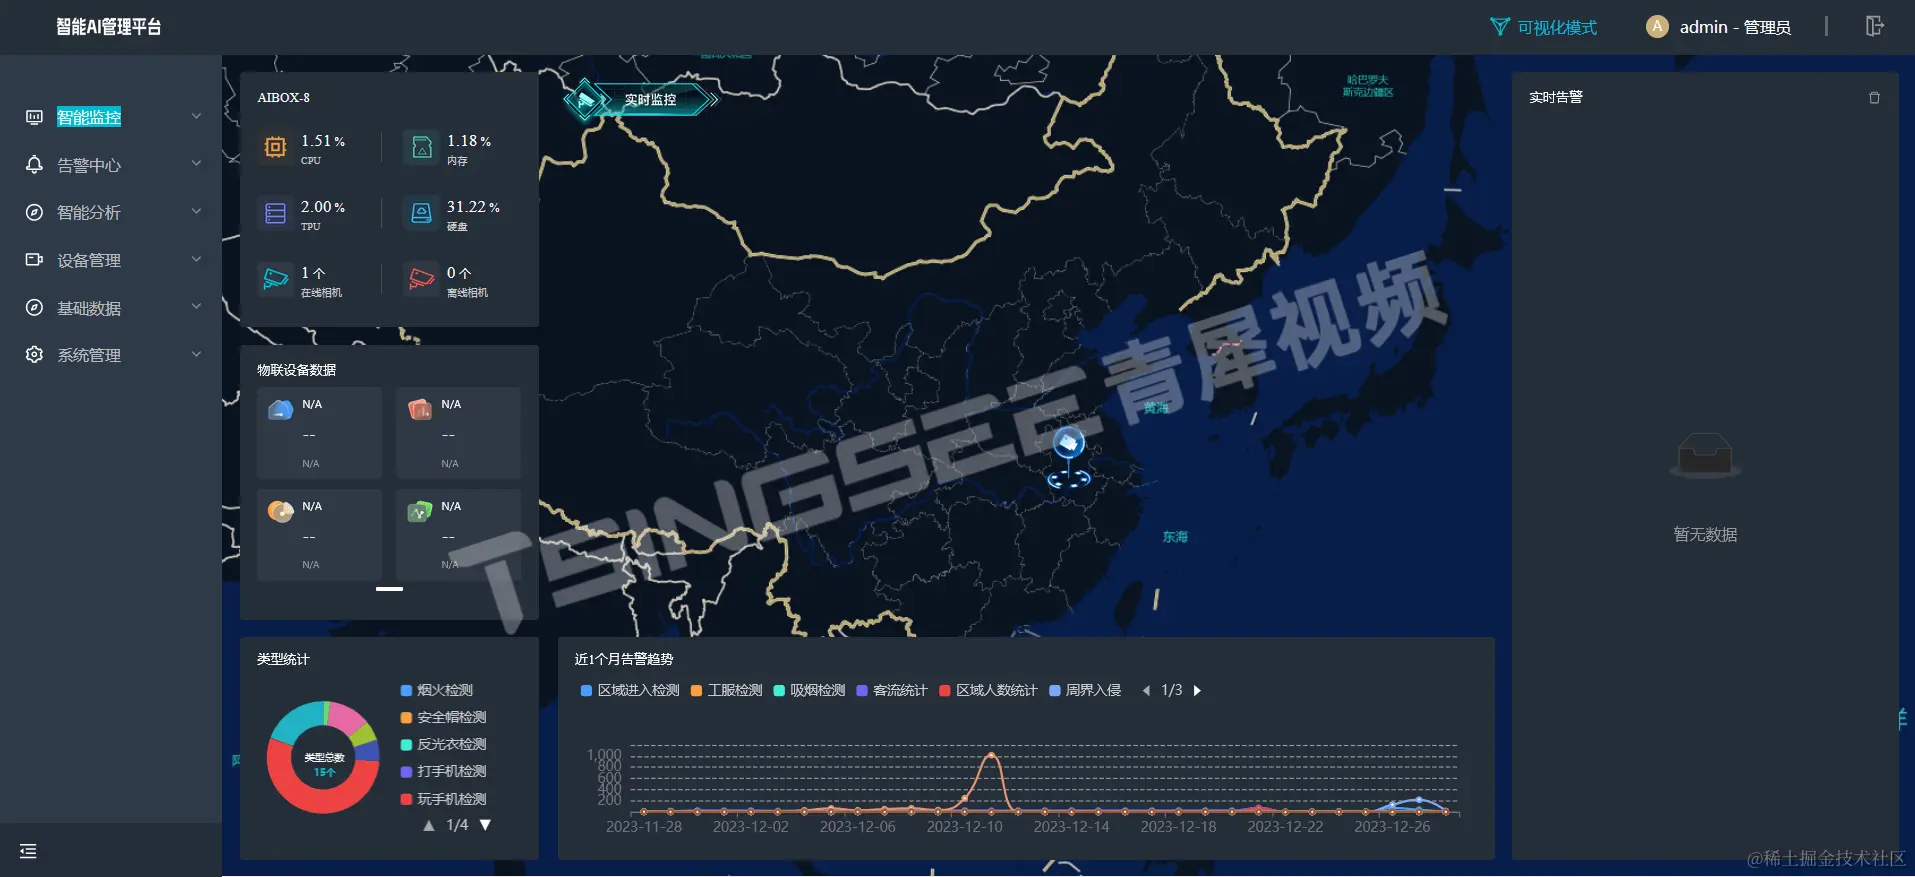The width and height of the screenshot is (1915, 877).
Task: Click the compass icon beside 智能分析
Action: (x=34, y=212)
